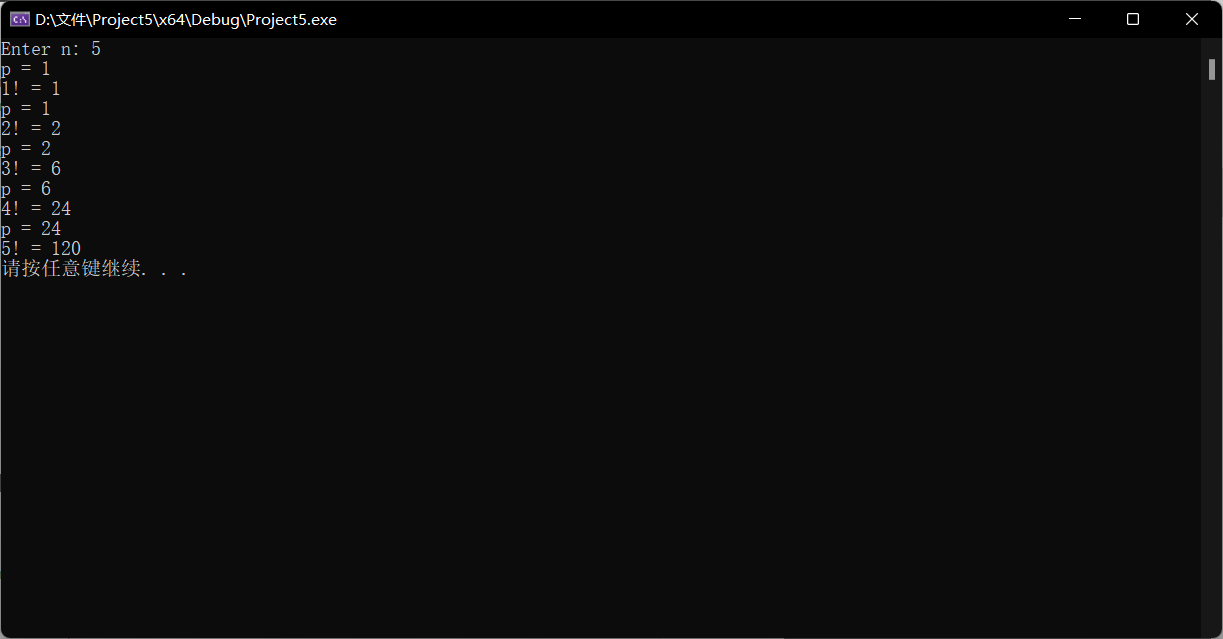Minimize the Project5.exe console window
The width and height of the screenshot is (1223, 639).
(x=1075, y=19)
